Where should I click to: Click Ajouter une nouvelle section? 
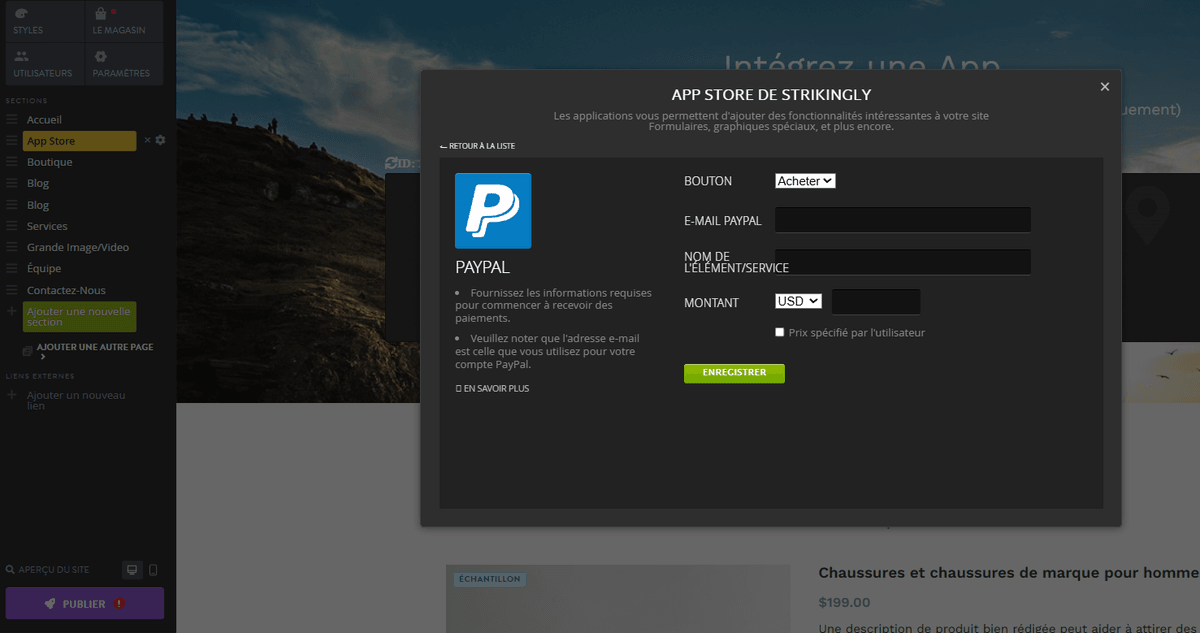pyautogui.click(x=79, y=317)
